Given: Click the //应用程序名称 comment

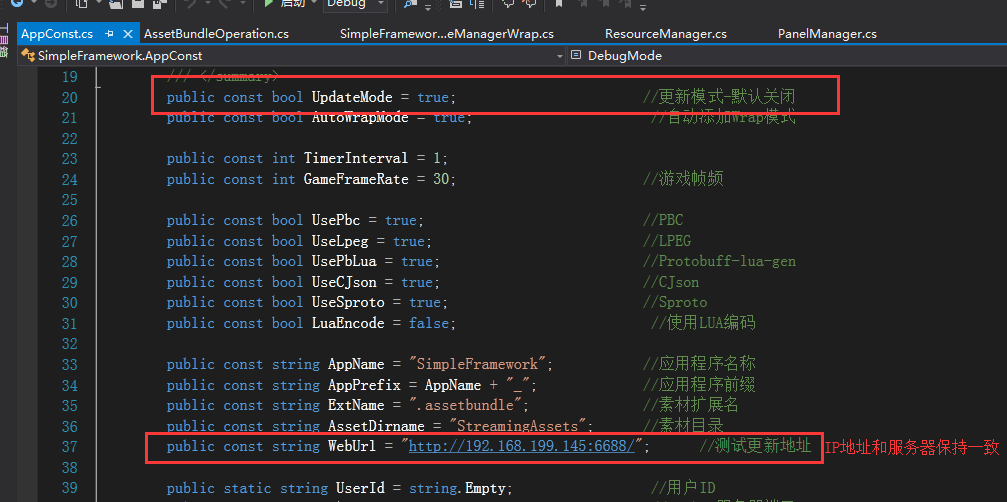Looking at the screenshot, I should click(x=699, y=364).
